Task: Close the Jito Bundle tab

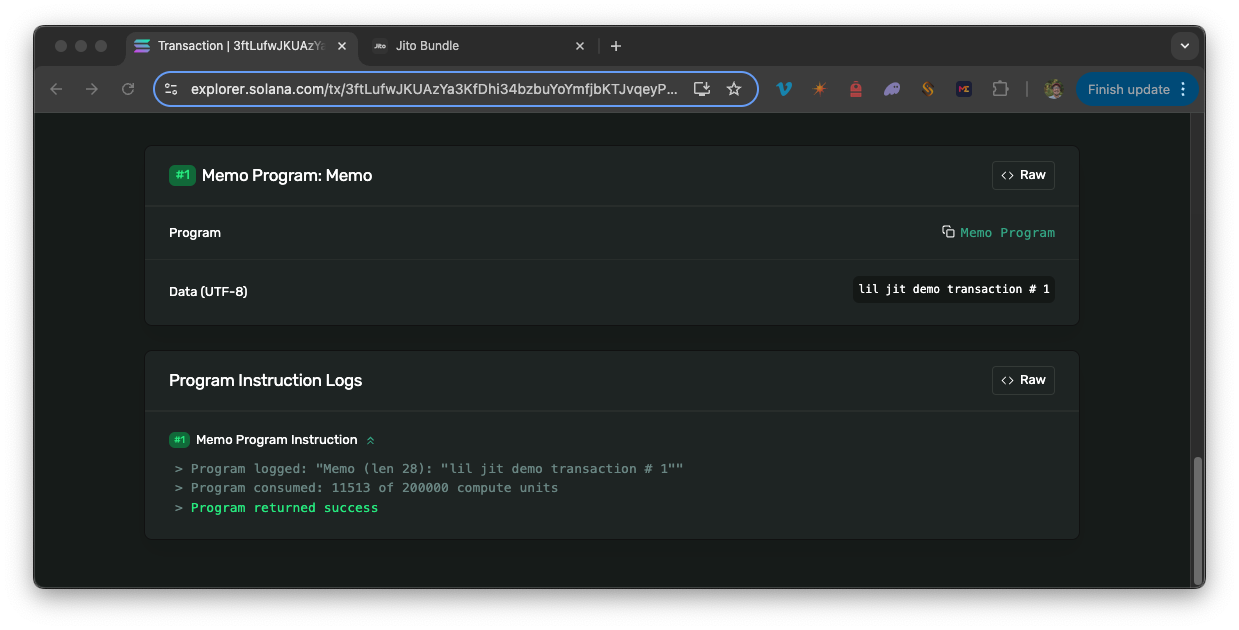Action: 580,46
